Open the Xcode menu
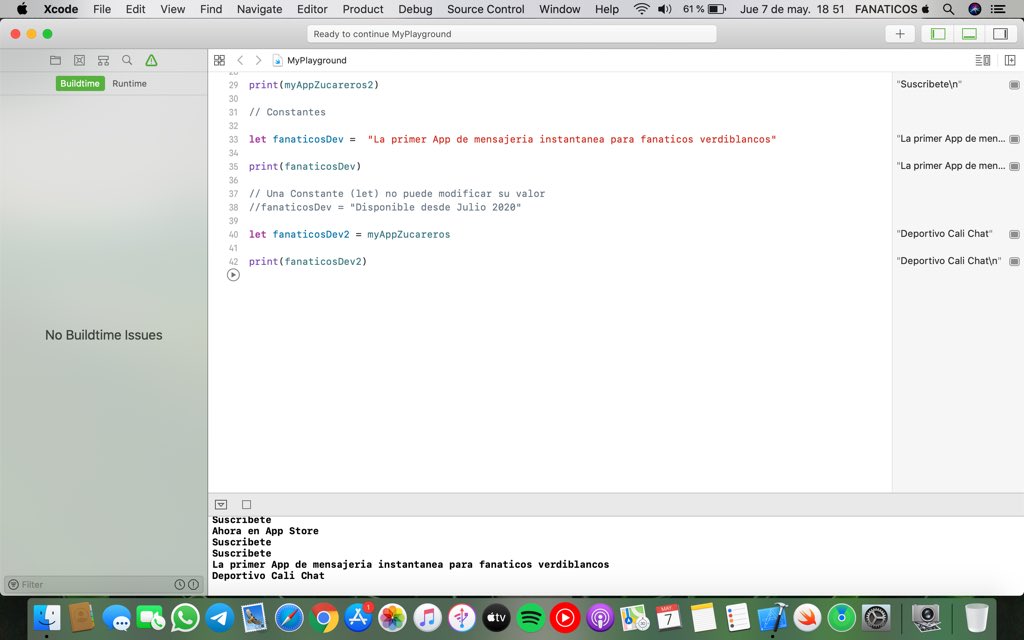Viewport: 1024px width, 640px height. [61, 9]
